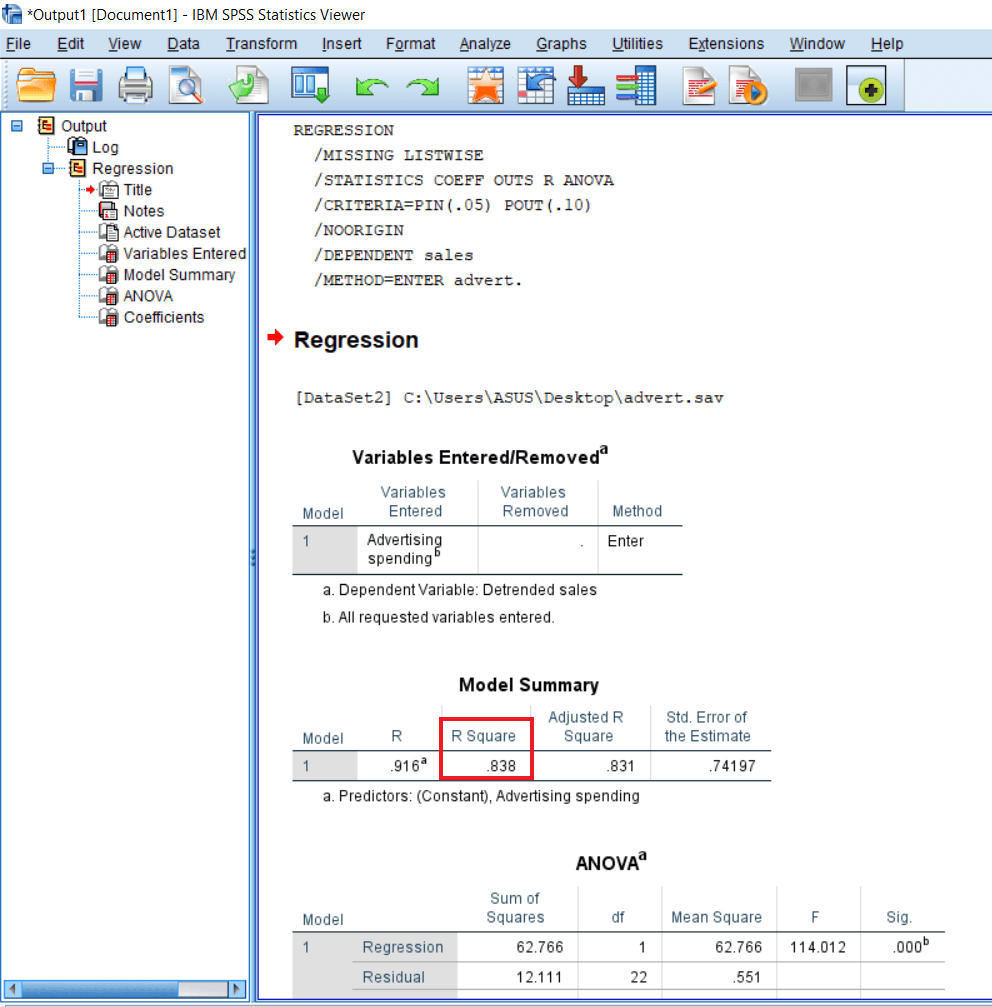Save output with the floppy disk icon
The height and width of the screenshot is (1007, 992).
pyautogui.click(x=86, y=85)
